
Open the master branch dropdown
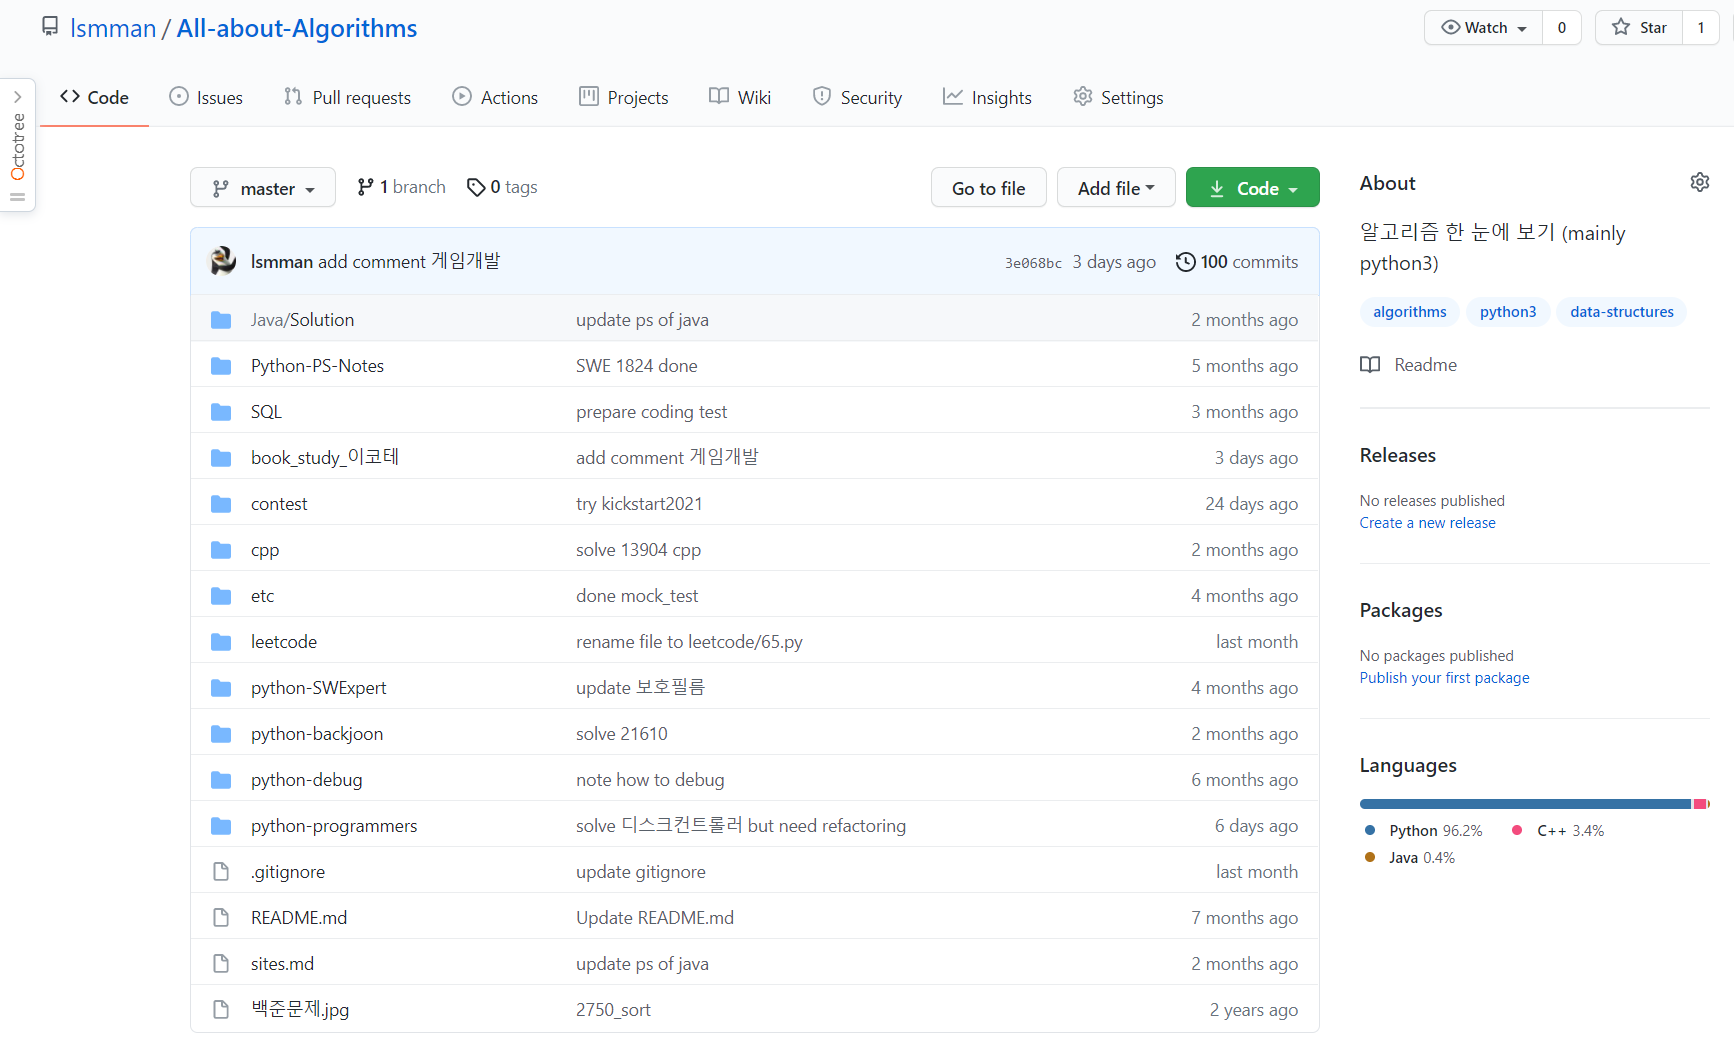tap(263, 188)
